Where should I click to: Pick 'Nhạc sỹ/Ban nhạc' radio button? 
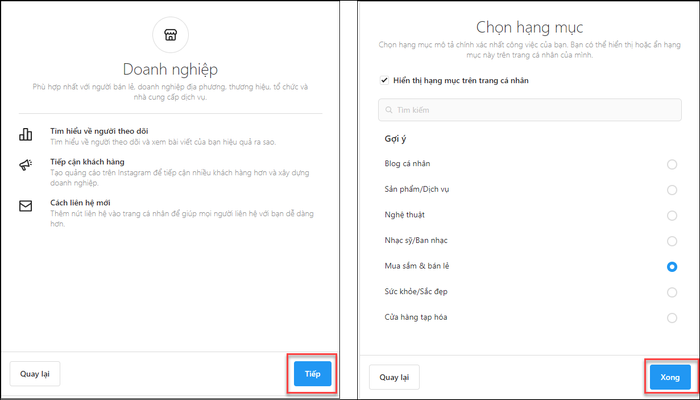(x=671, y=241)
